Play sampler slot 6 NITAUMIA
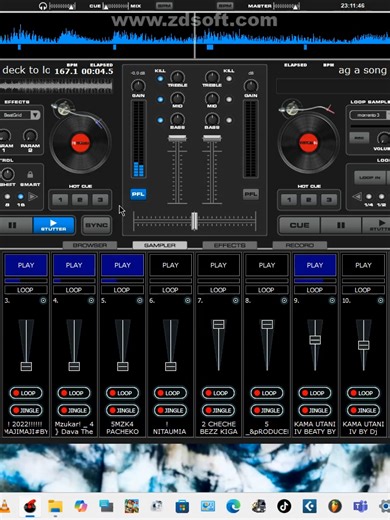390x520 pixels. pyautogui.click(x=170, y=265)
